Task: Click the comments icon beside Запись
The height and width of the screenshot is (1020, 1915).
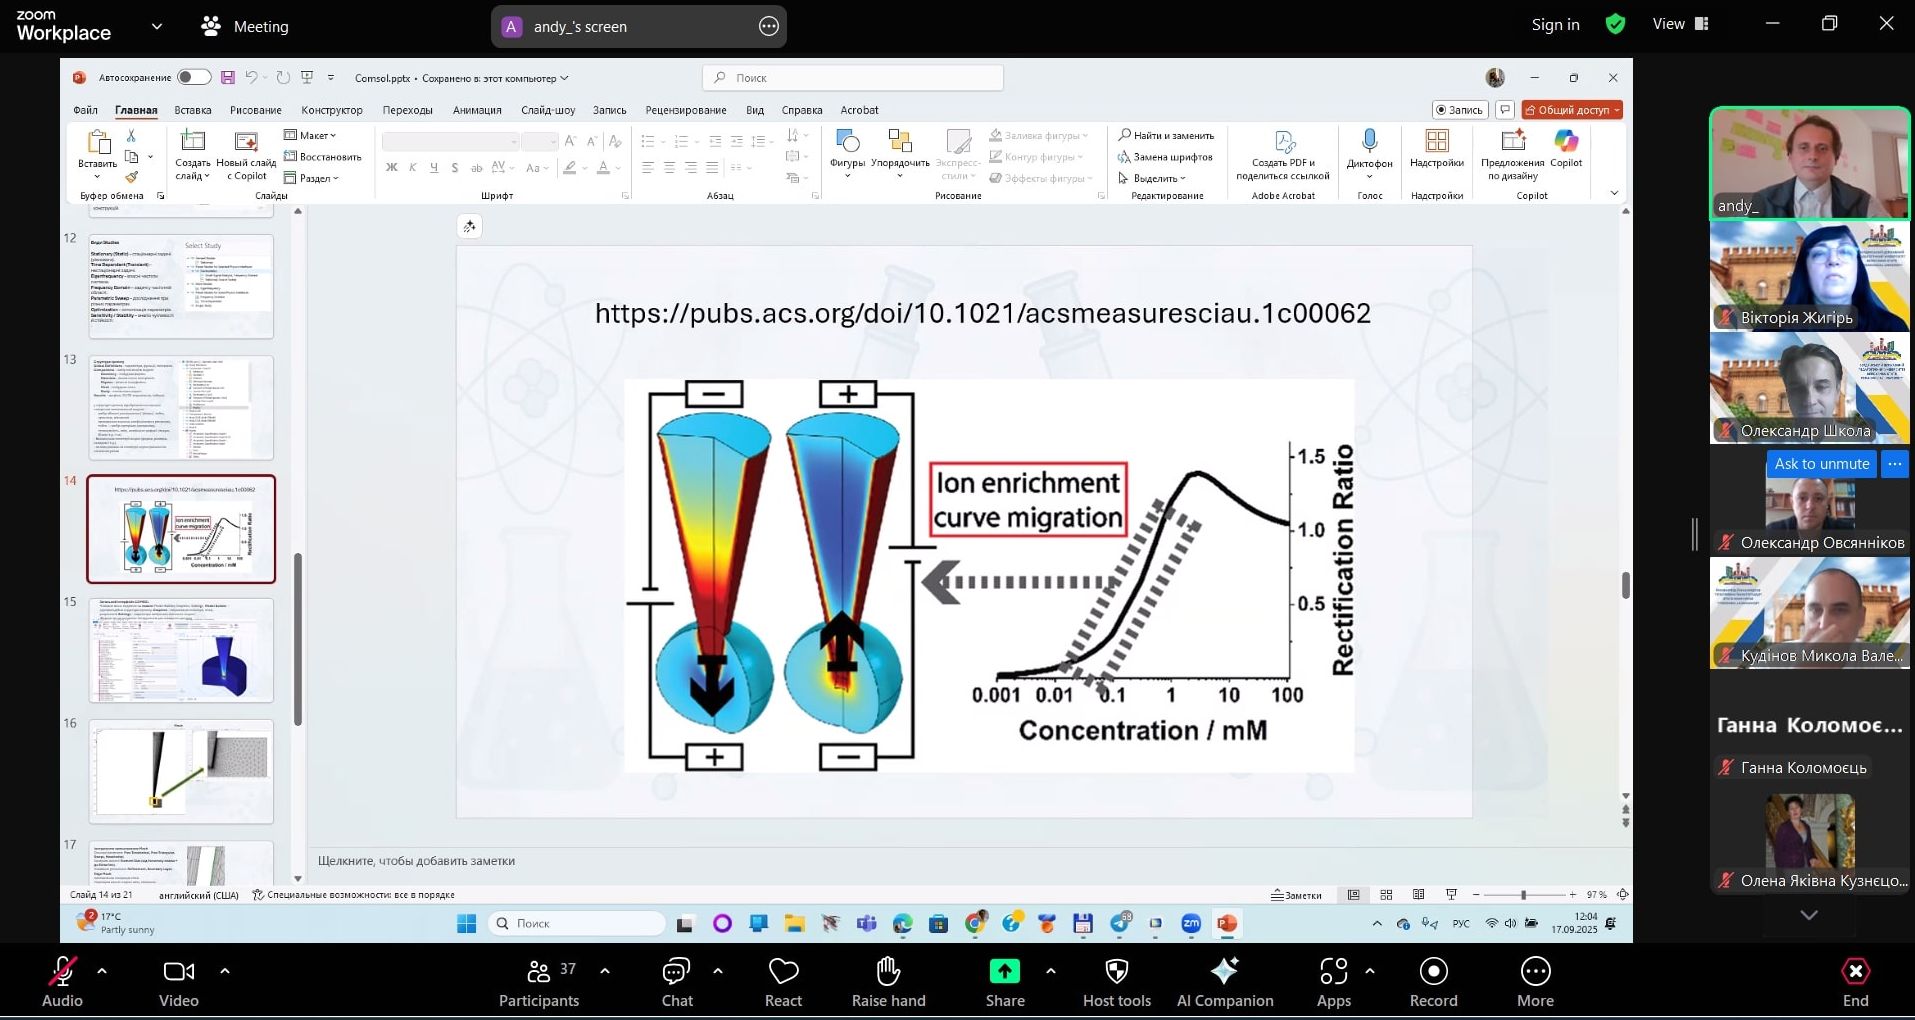Action: [1505, 110]
